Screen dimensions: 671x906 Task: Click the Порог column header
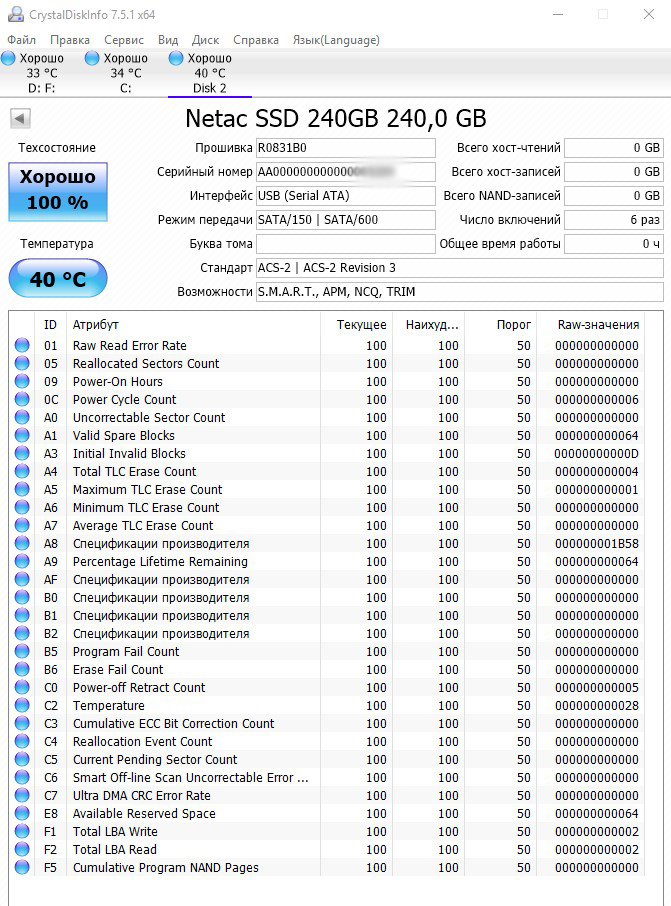click(x=501, y=325)
